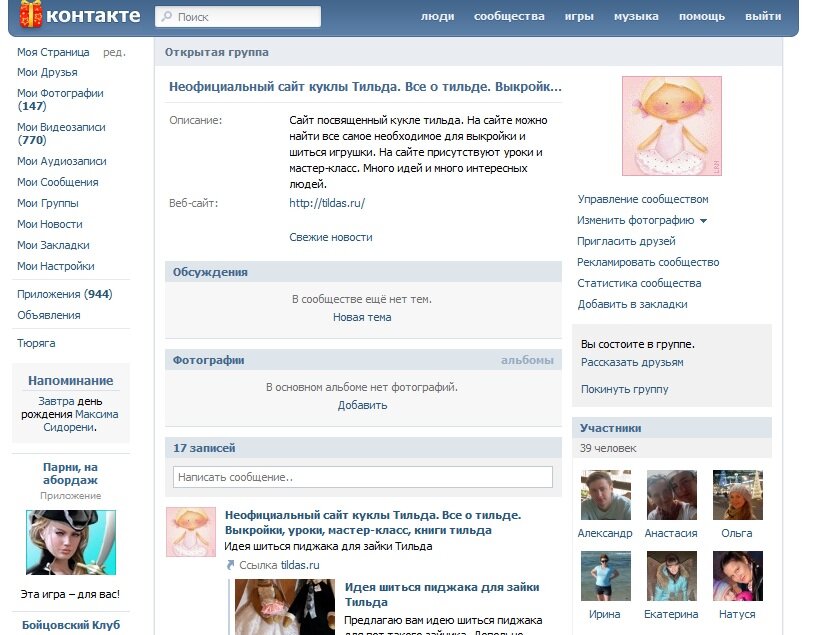This screenshot has height=635, width=813.
Task: Open Приложения (944)
Action: (65, 294)
